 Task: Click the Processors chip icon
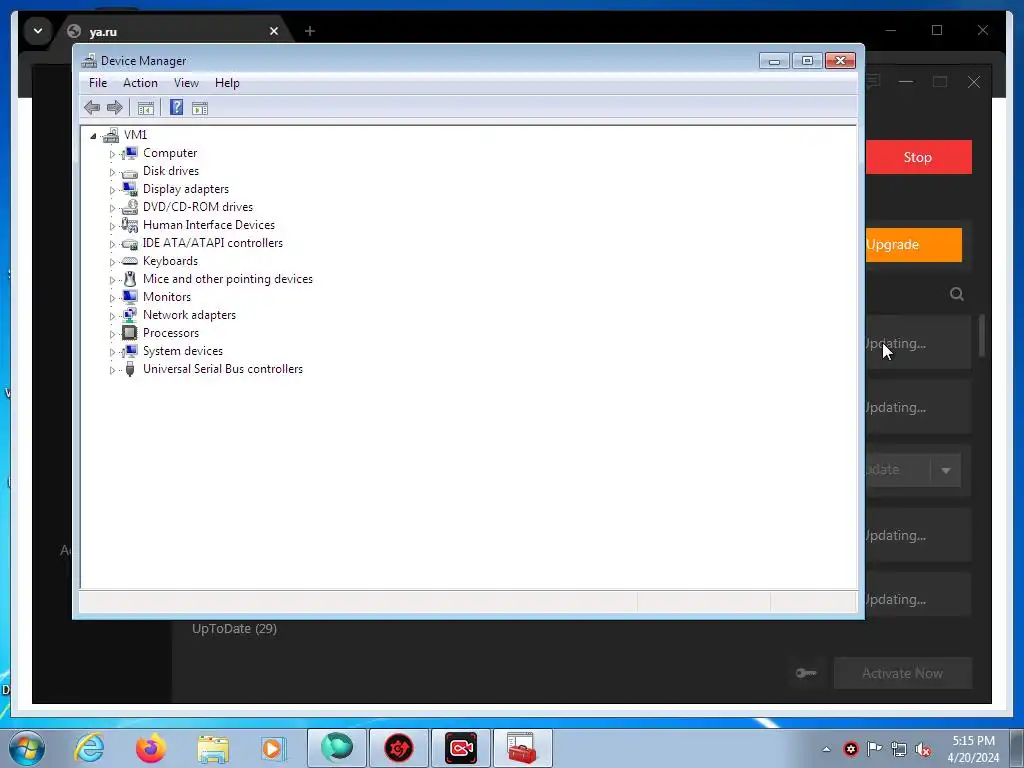click(130, 333)
